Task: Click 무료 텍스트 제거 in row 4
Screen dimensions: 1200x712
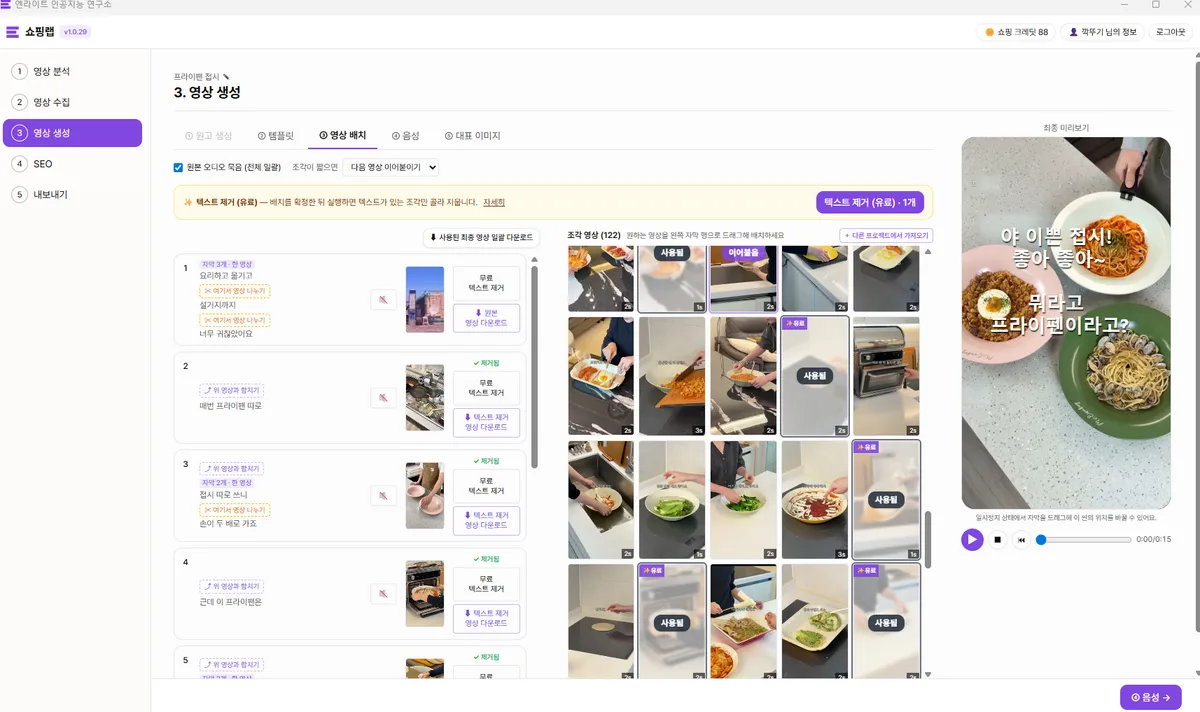Action: pyautogui.click(x=486, y=584)
